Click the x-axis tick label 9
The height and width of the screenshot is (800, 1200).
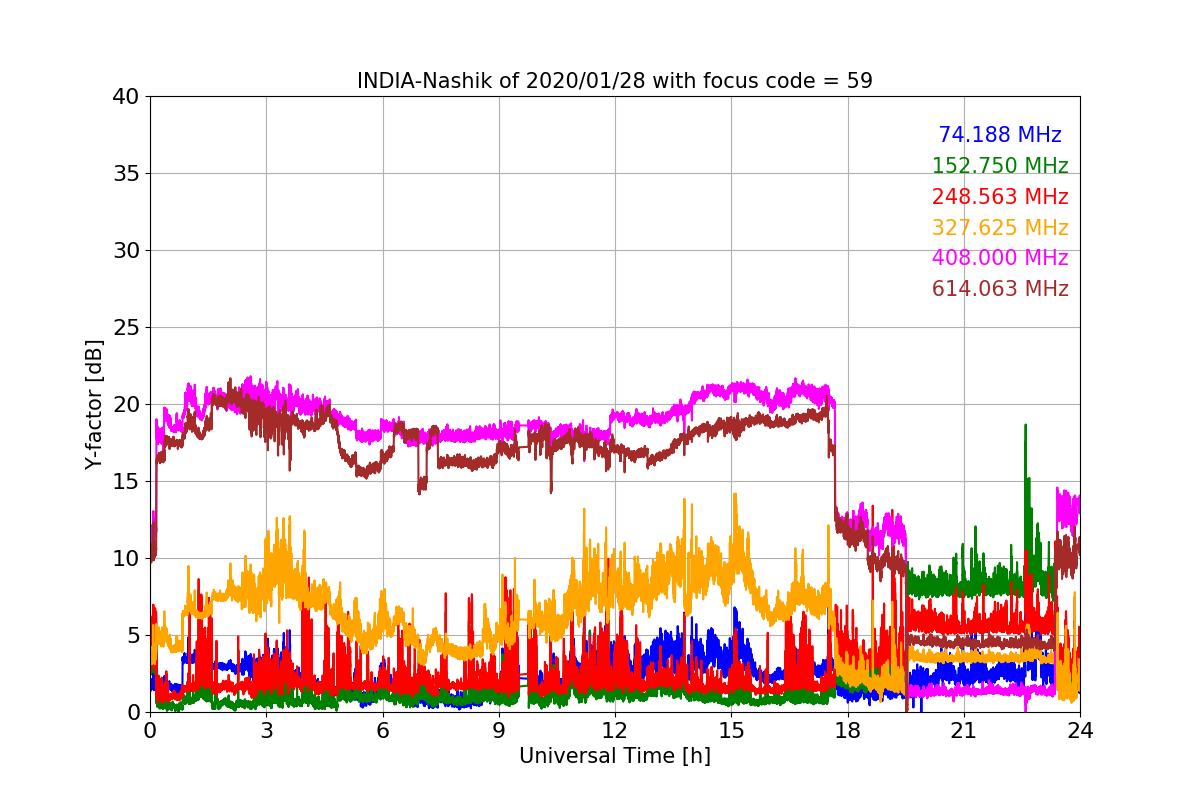point(499,730)
